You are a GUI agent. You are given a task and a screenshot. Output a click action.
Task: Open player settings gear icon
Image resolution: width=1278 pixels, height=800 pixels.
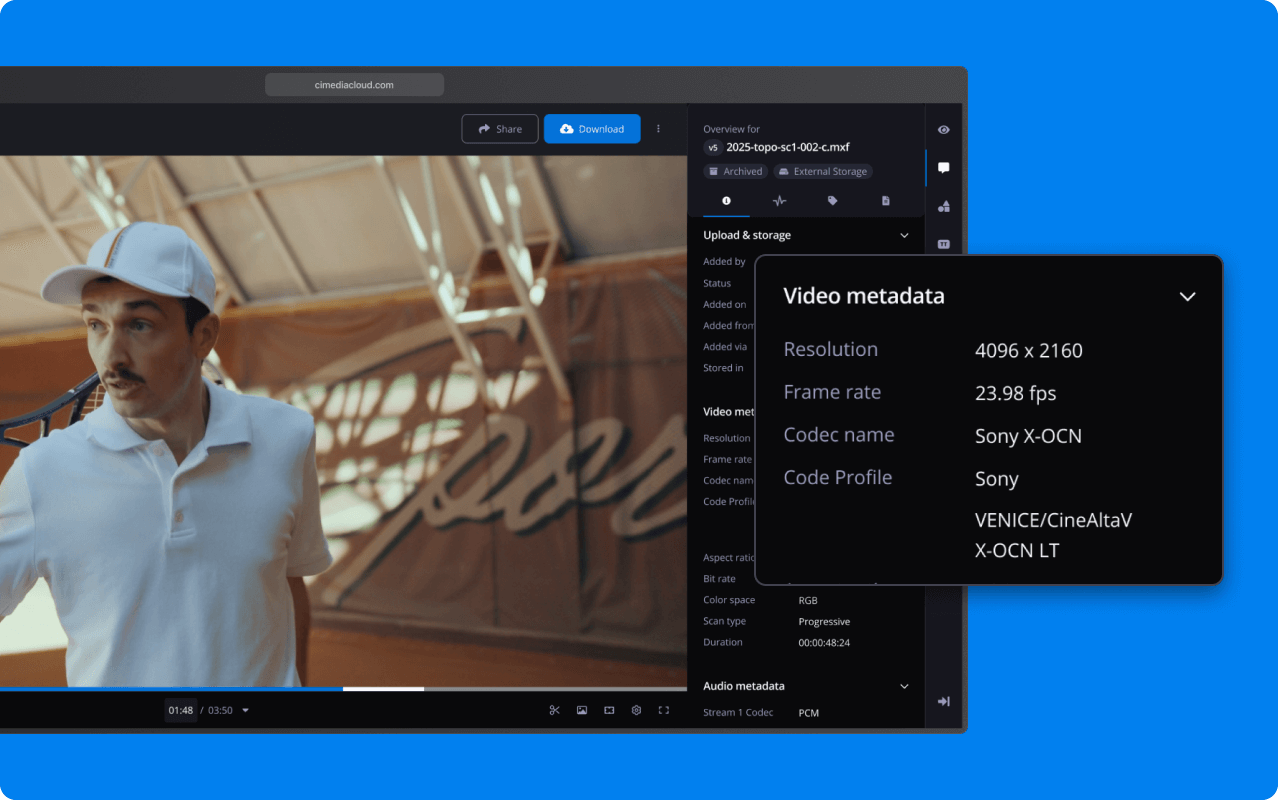(x=636, y=710)
